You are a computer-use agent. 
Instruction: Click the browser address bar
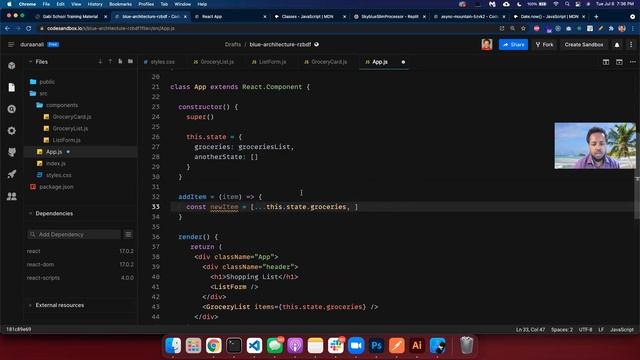[269, 29]
